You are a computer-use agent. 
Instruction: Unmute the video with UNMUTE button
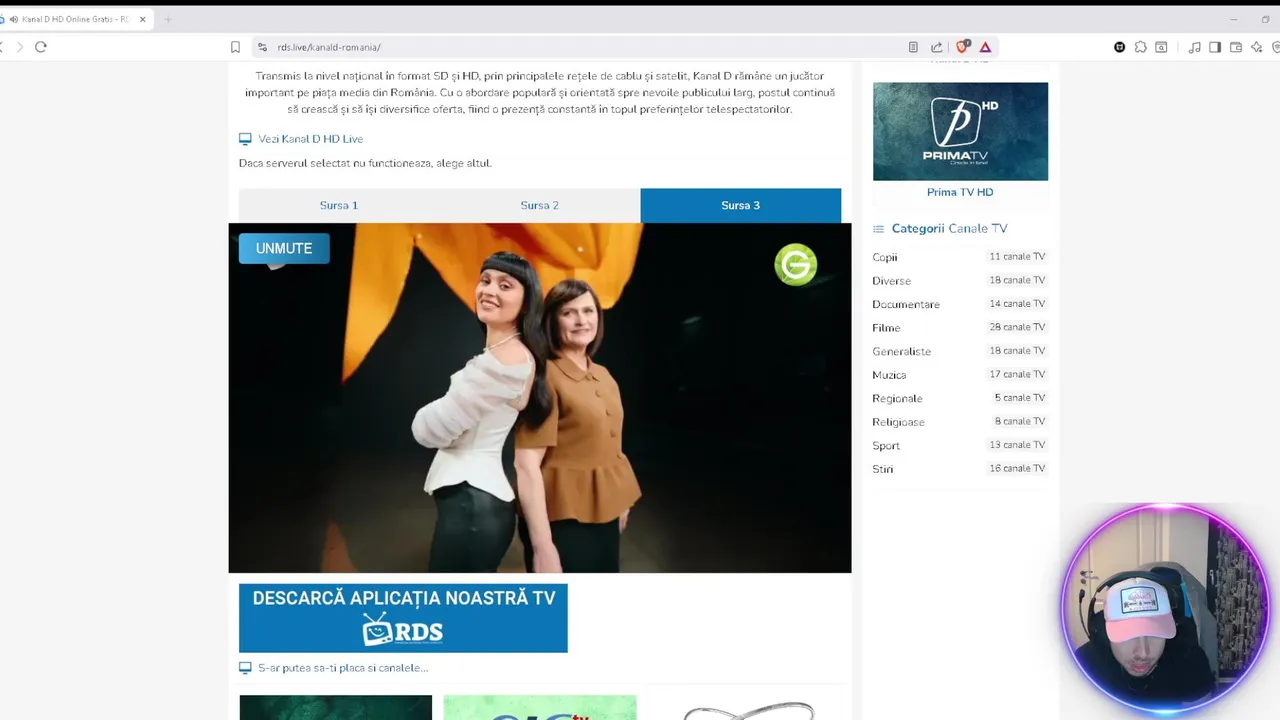click(x=284, y=248)
